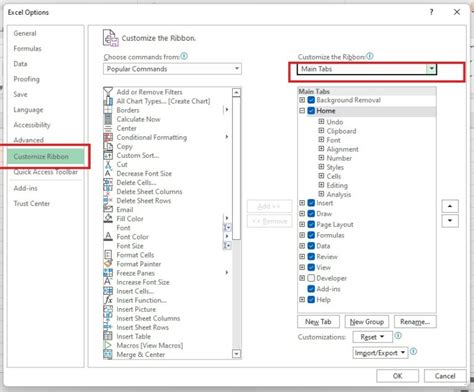Enable the Developer tab checkbox

point(311,278)
